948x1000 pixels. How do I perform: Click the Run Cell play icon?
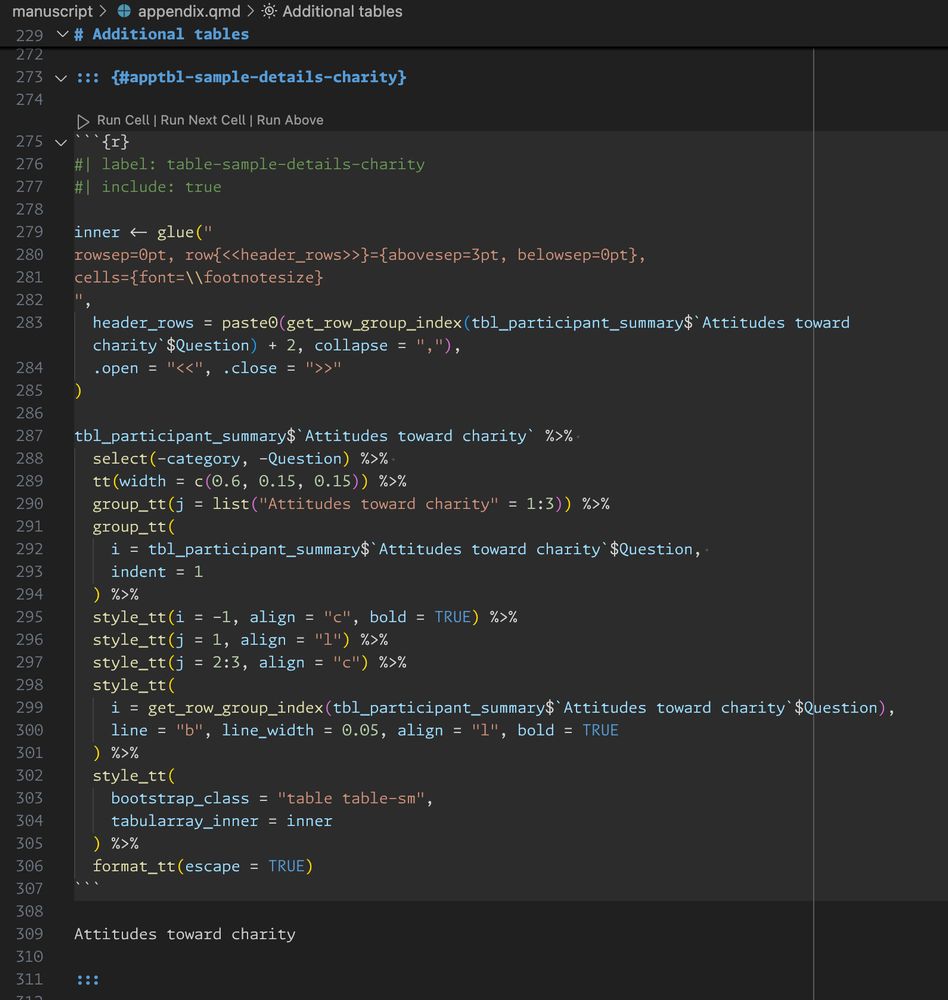click(x=82, y=121)
